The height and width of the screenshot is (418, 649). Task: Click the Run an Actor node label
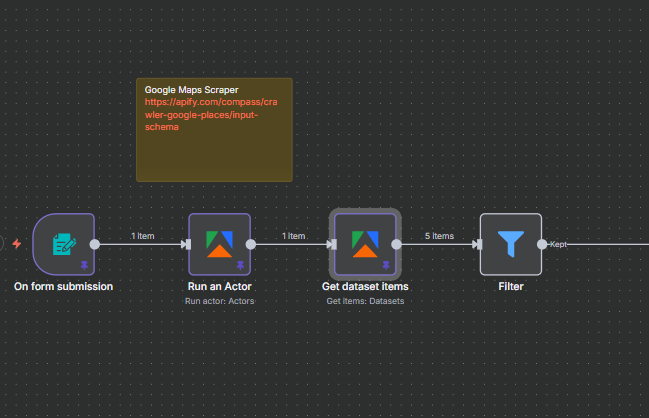219,286
